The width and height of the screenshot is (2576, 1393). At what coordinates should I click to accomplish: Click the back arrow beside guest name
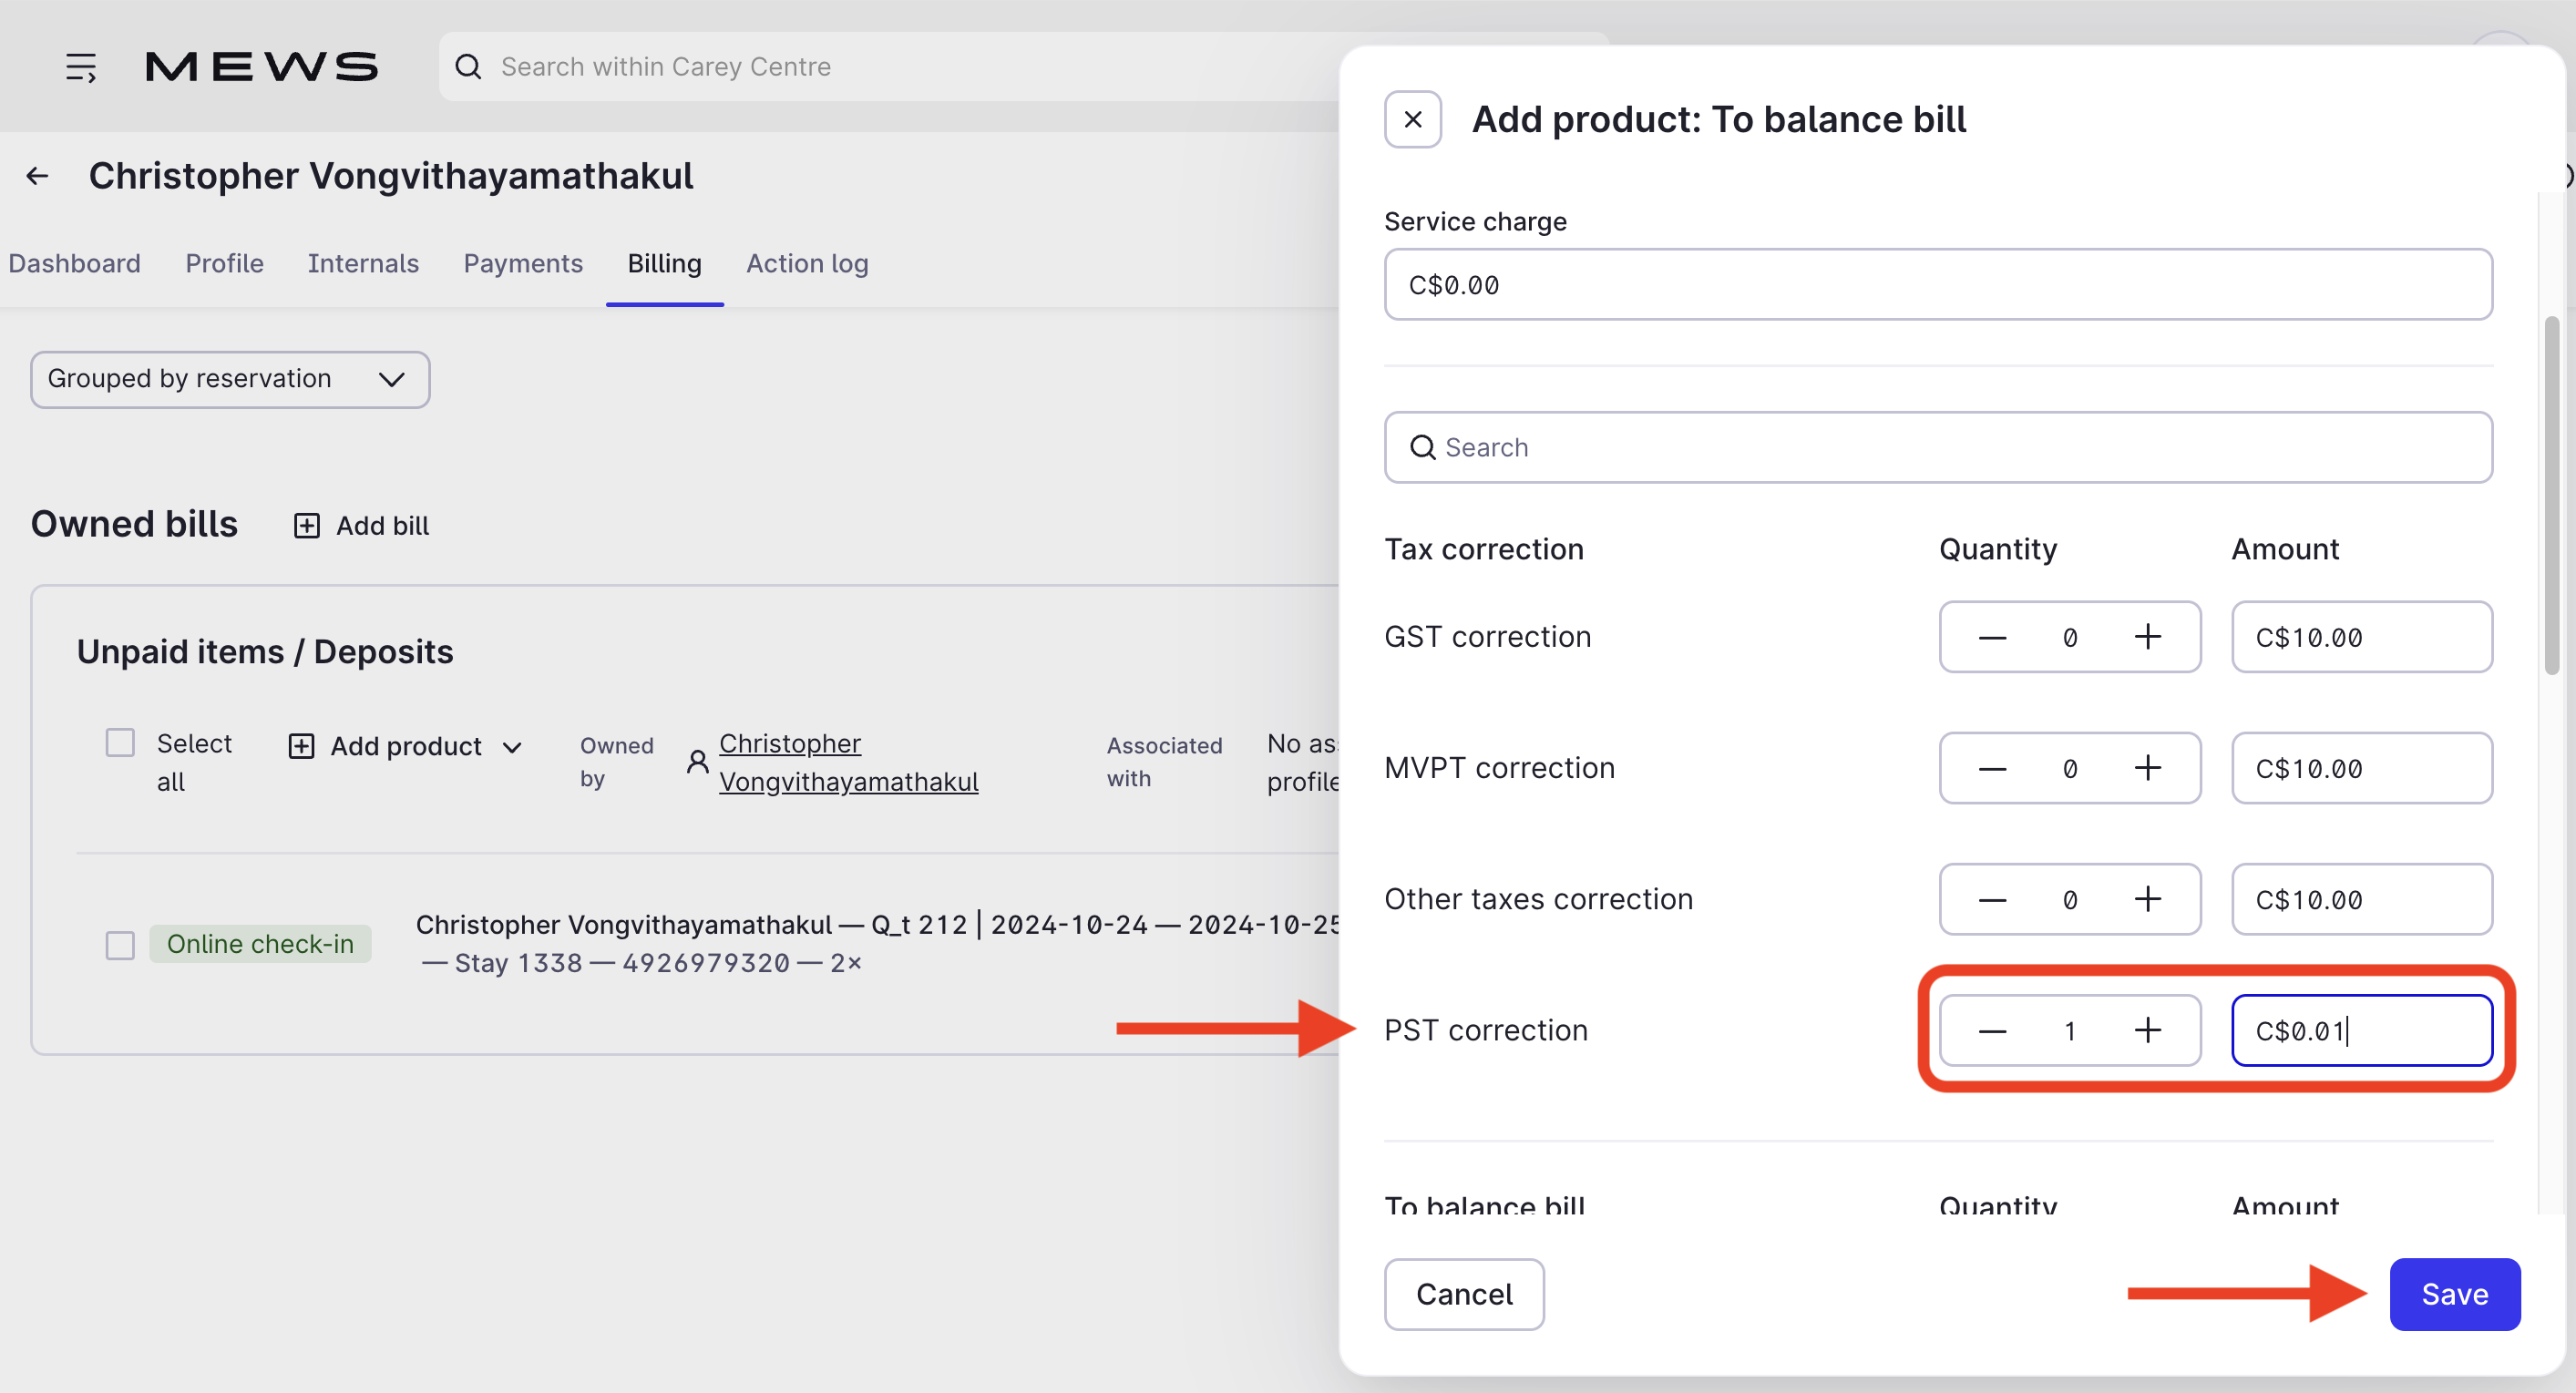[37, 176]
